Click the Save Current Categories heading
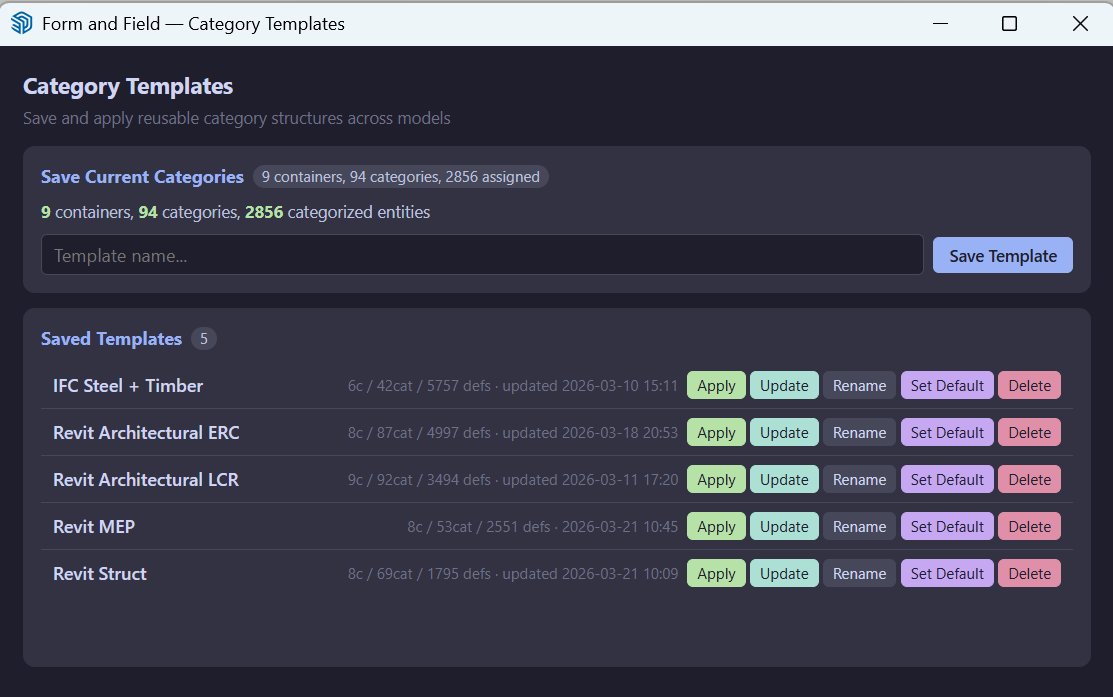 [x=141, y=177]
